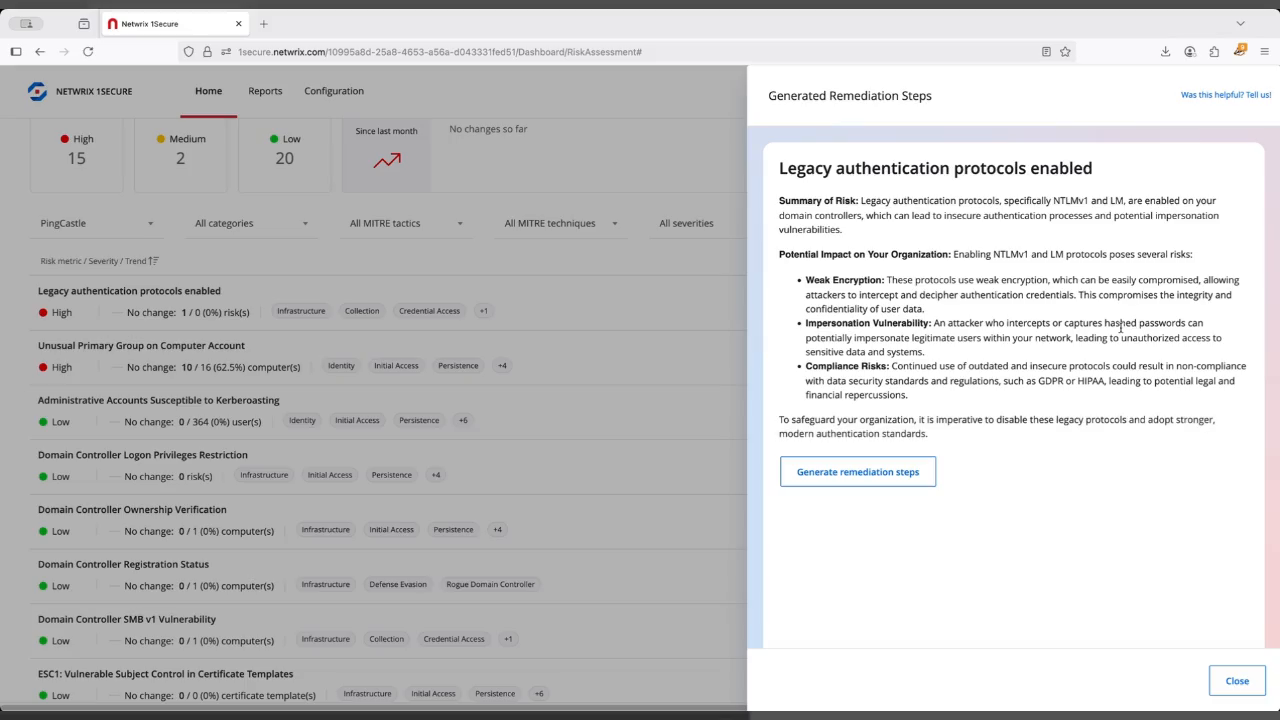This screenshot has height=720, width=1280.
Task: Reload the page with the refresh icon
Action: click(x=88, y=52)
